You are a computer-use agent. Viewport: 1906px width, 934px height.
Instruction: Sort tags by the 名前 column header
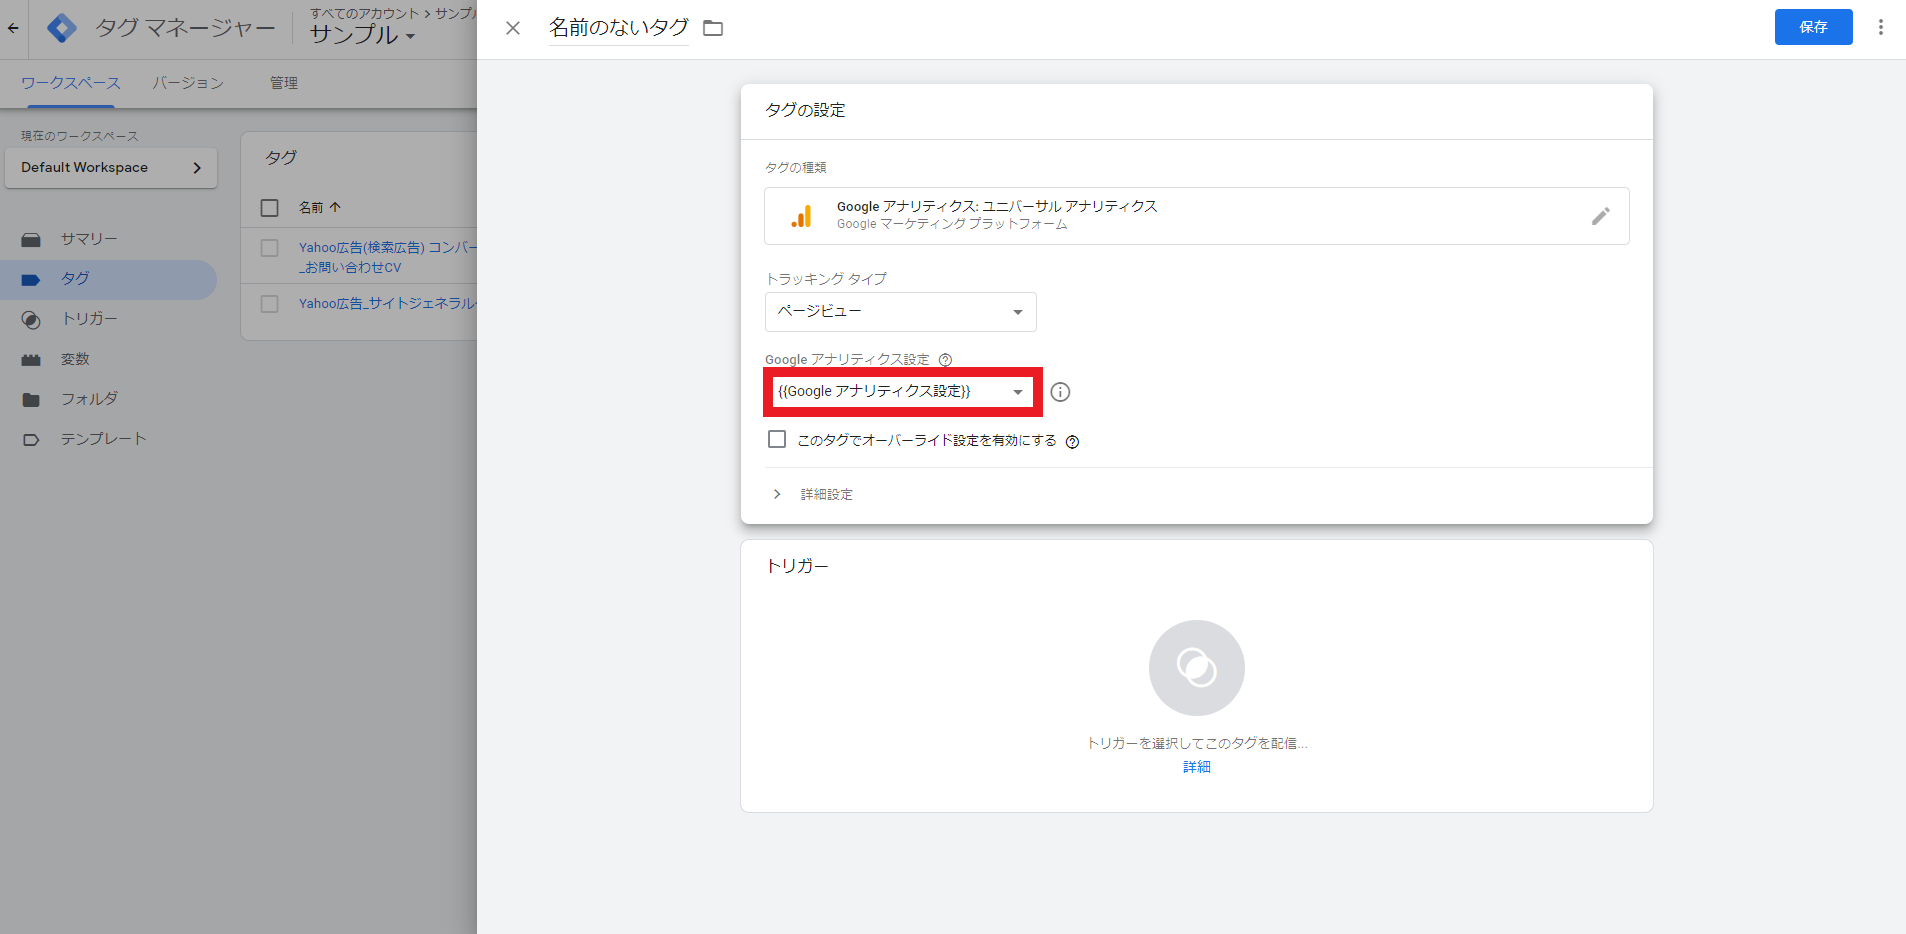tap(320, 208)
